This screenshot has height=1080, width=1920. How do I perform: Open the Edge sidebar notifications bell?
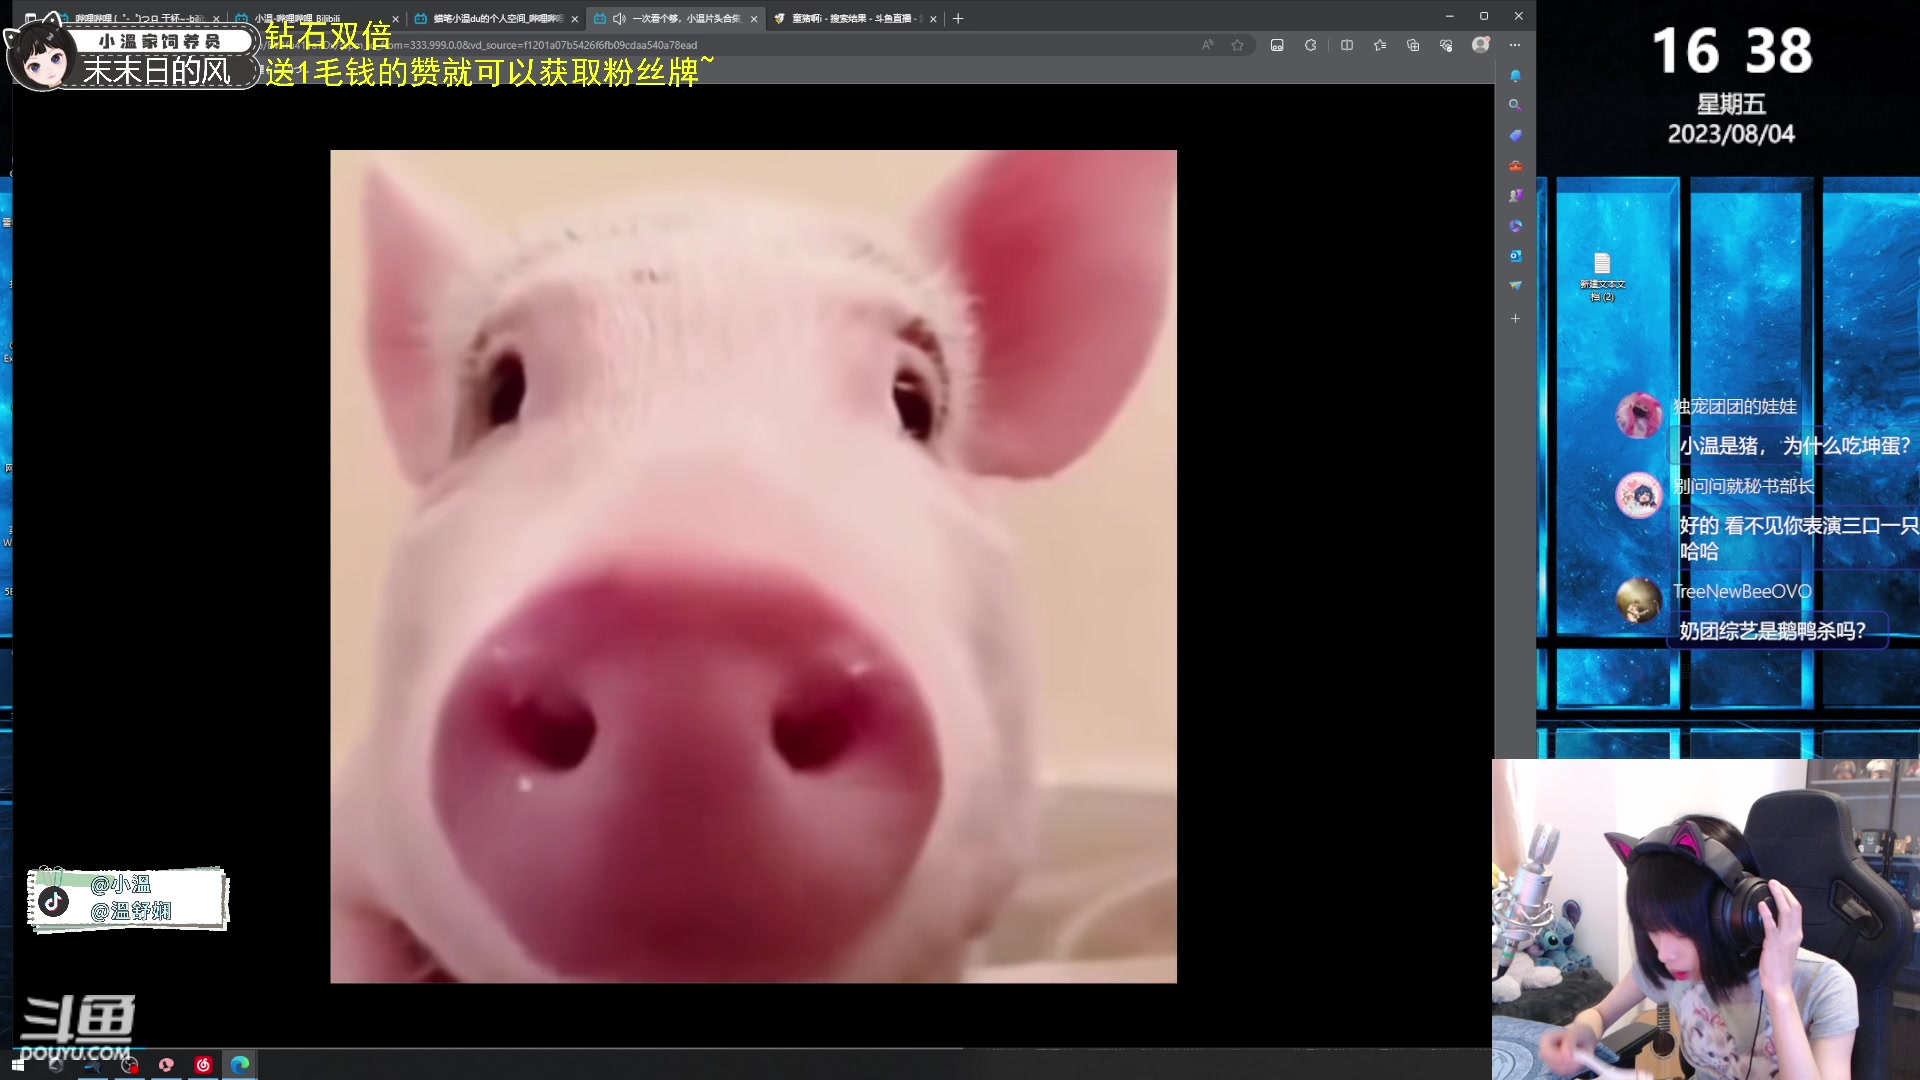click(x=1515, y=76)
